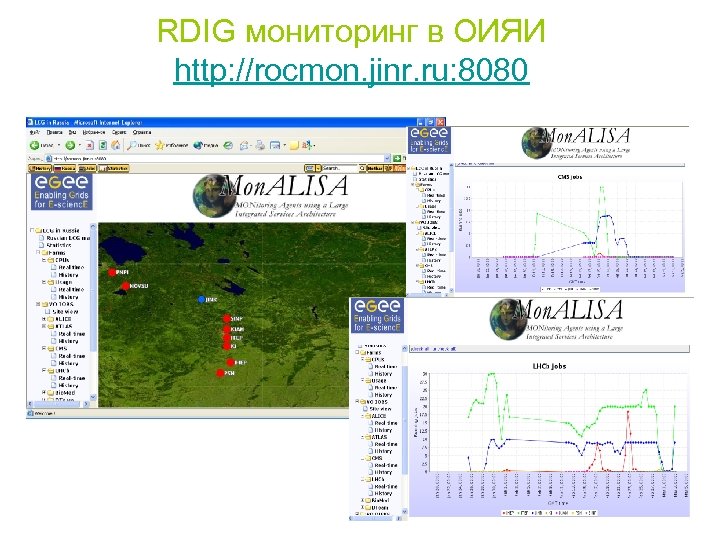Viewport: 720px width, 540px height.
Task: Click check all link above LHCb jobs chart
Action: (419, 349)
